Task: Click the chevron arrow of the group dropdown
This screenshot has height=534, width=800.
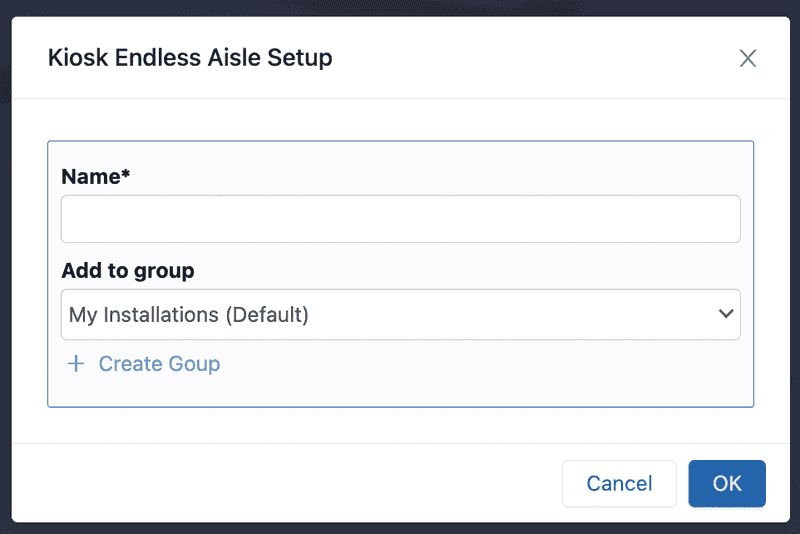Action: point(726,314)
